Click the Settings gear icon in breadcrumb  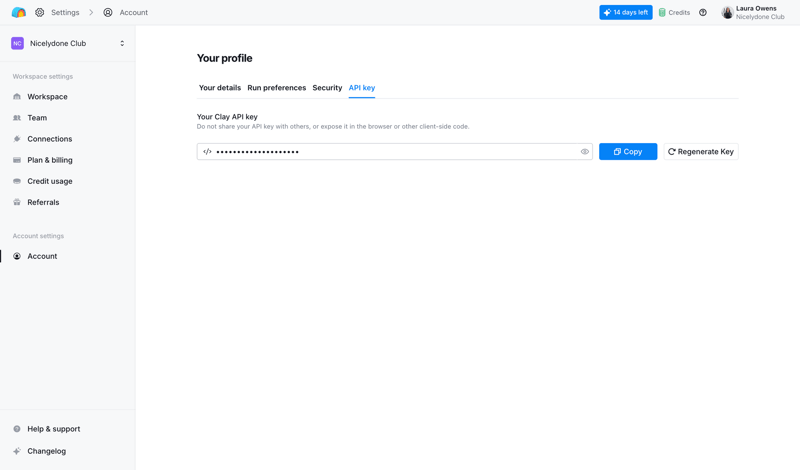(39, 12)
